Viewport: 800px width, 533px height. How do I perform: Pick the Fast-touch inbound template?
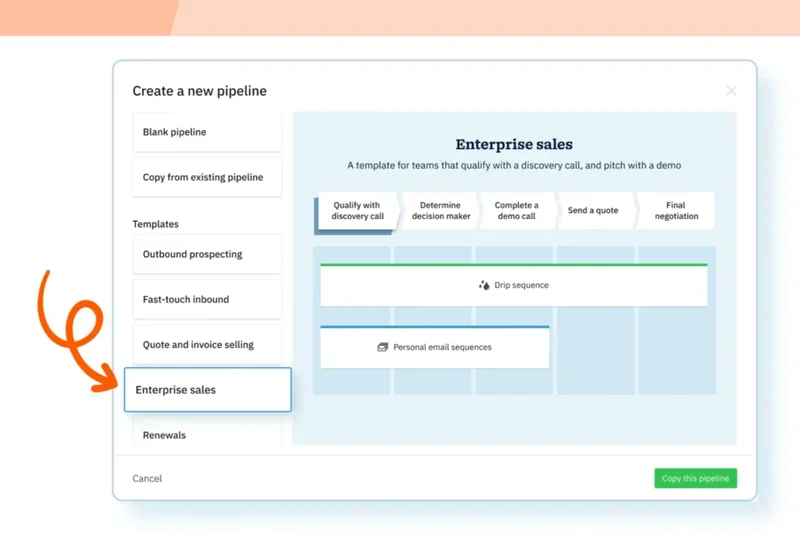[207, 299]
